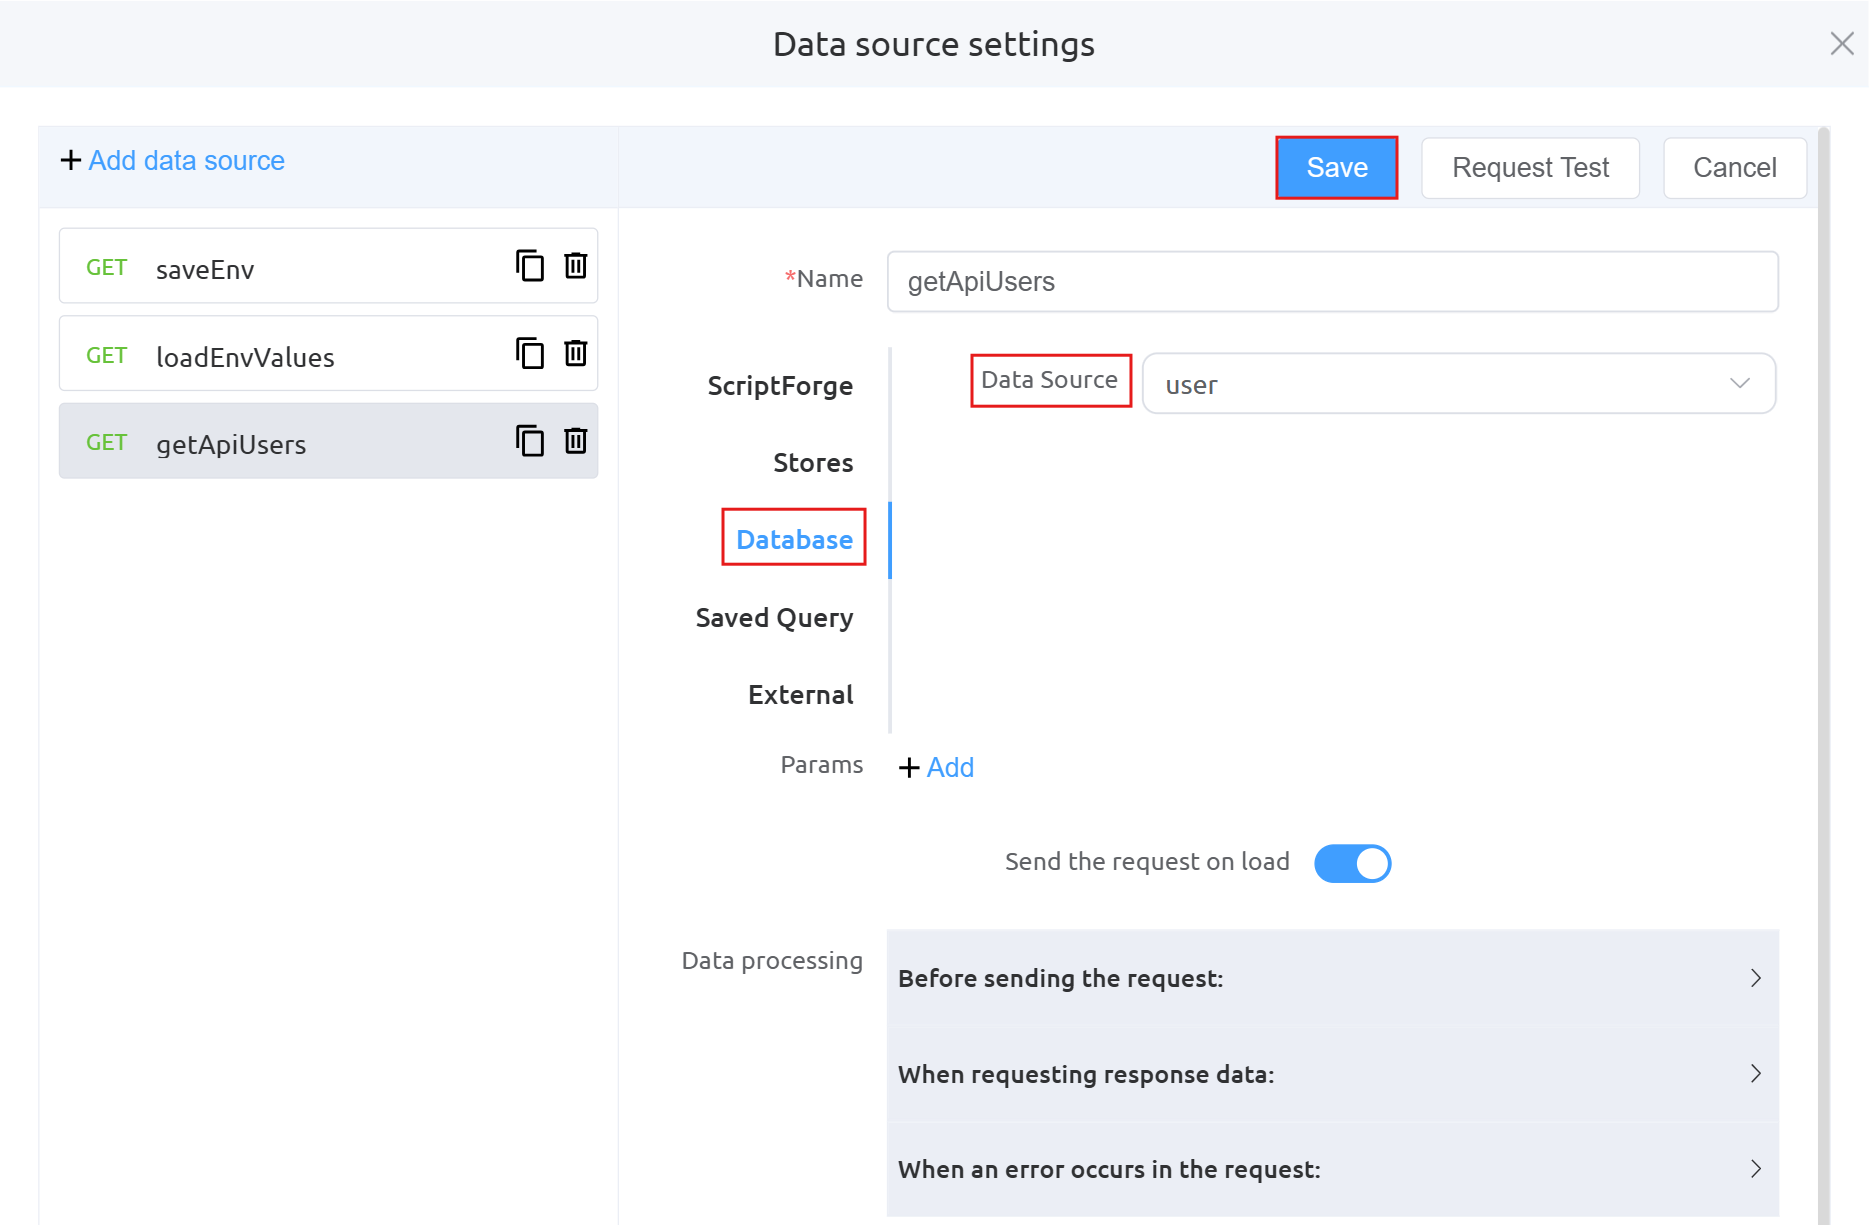Delete the loadEnvValues data source
Screen dimensions: 1873x1225
click(575, 354)
